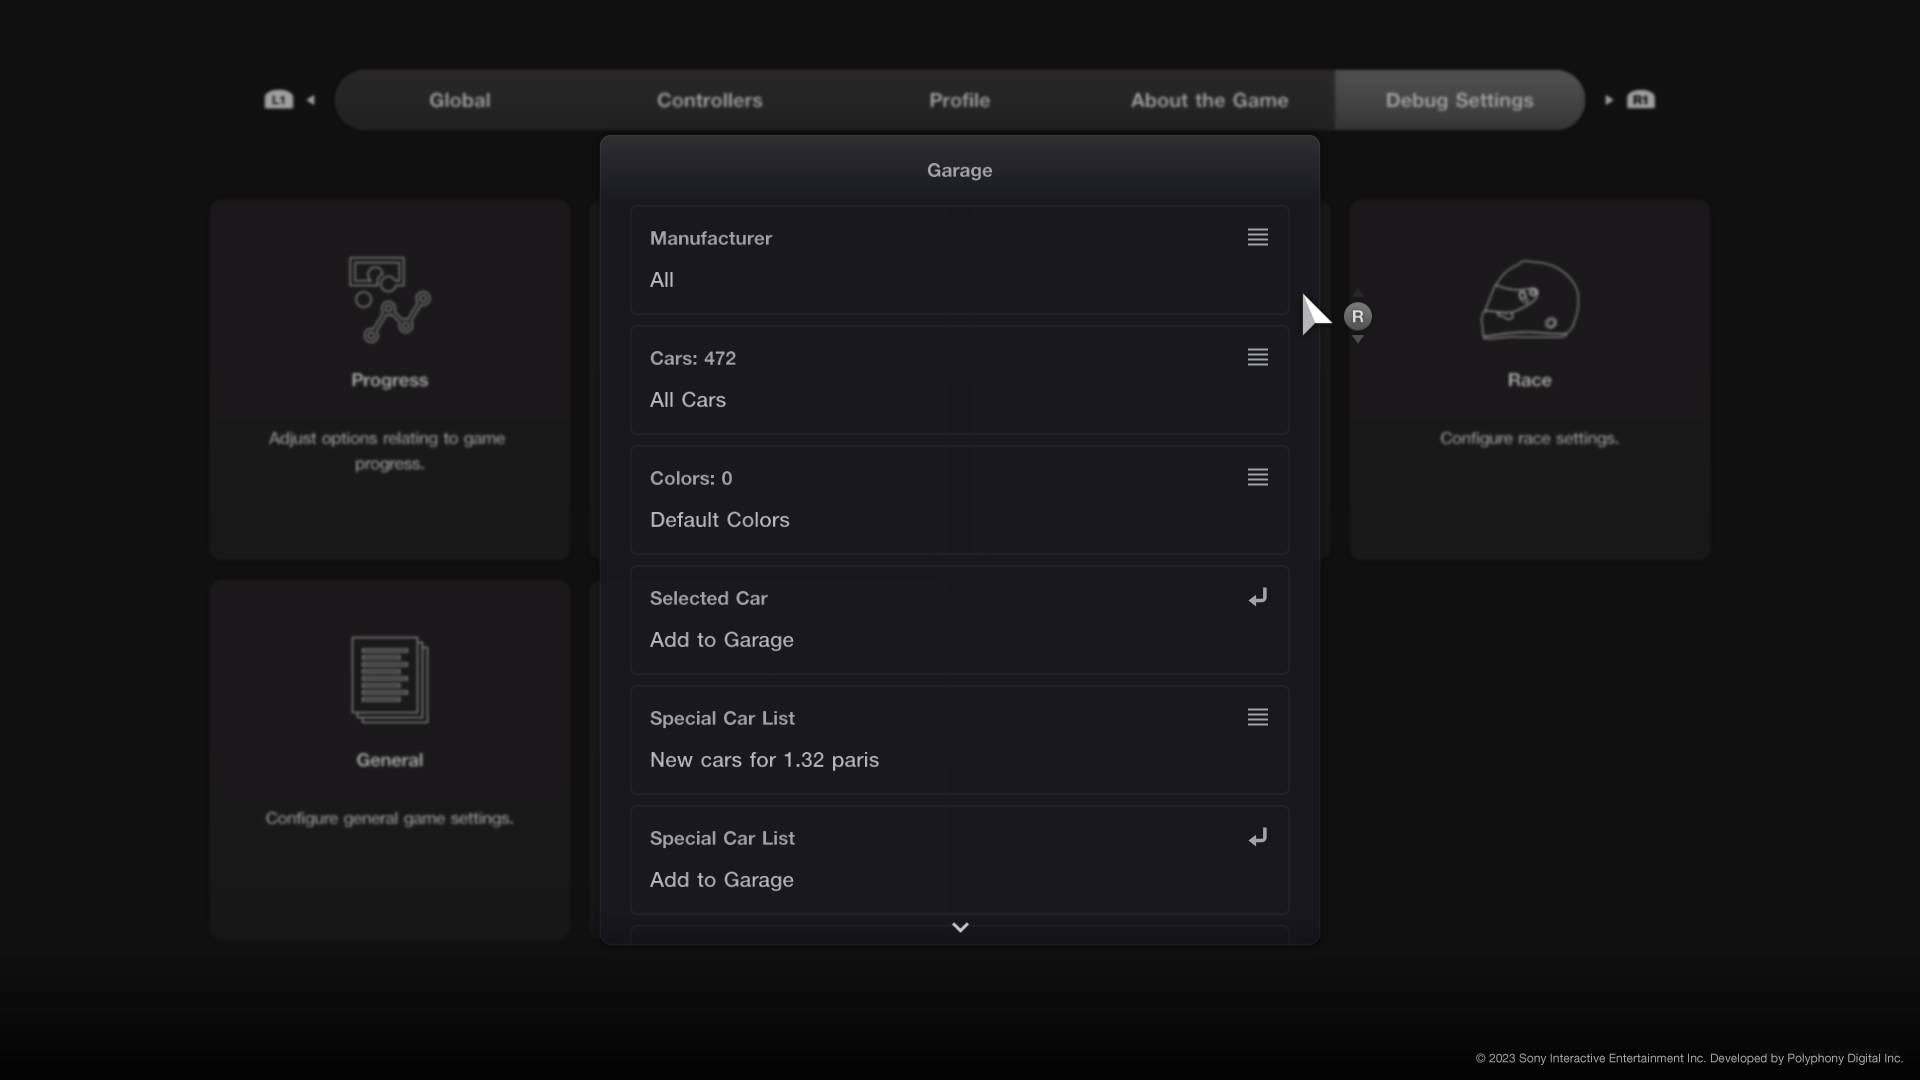Click the Race helmet icon
The image size is (1920, 1080).
pyautogui.click(x=1529, y=300)
